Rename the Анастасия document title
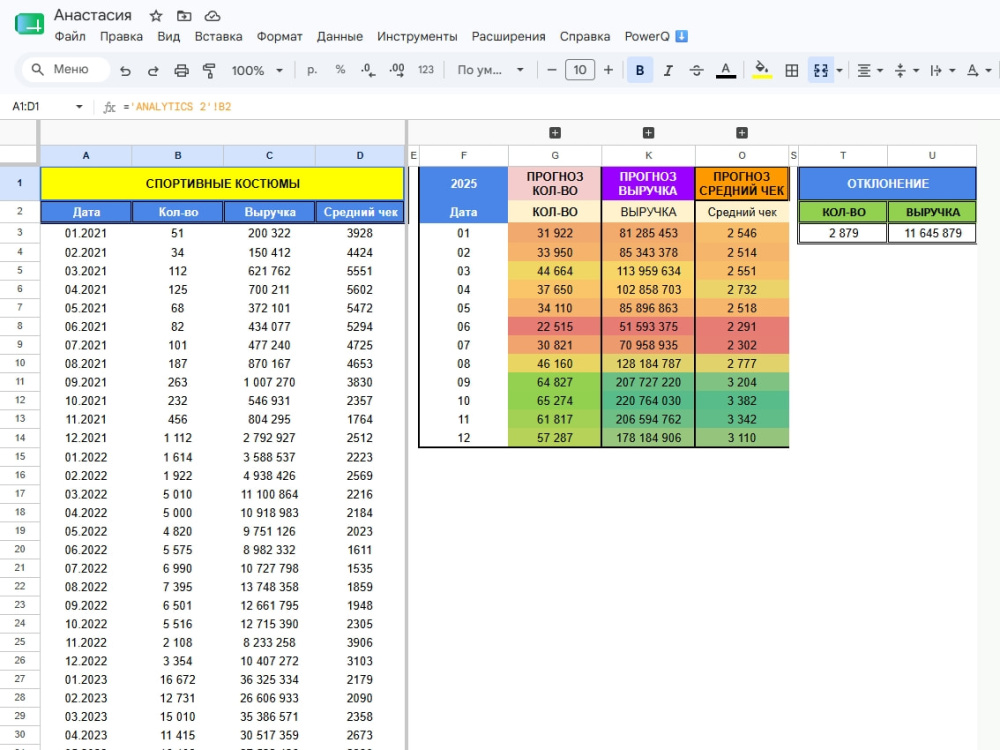 coord(93,15)
